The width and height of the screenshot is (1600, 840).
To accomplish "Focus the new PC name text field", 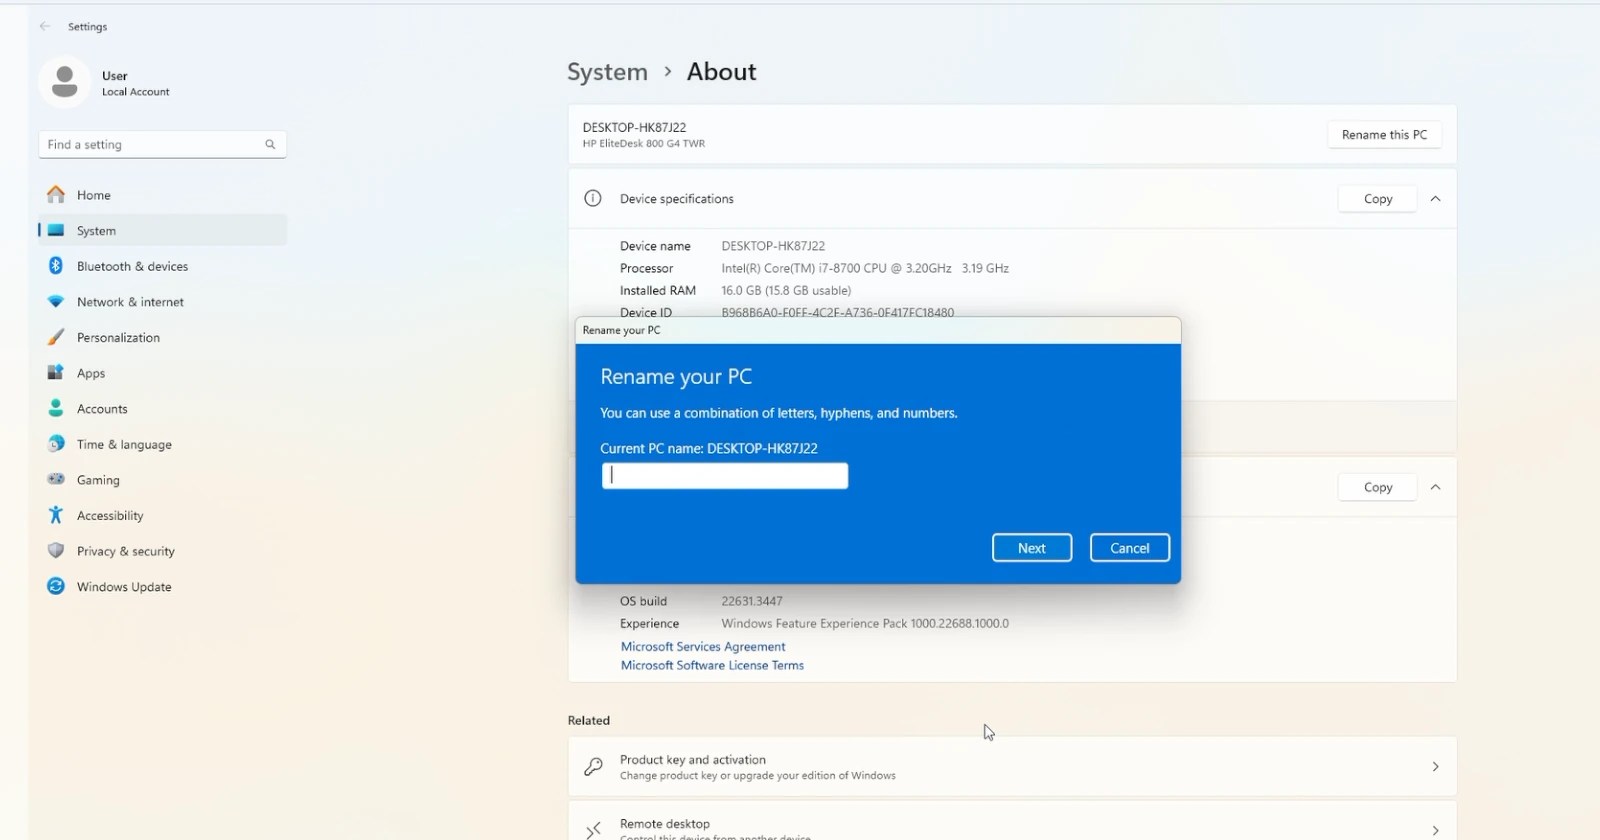I will pyautogui.click(x=725, y=476).
